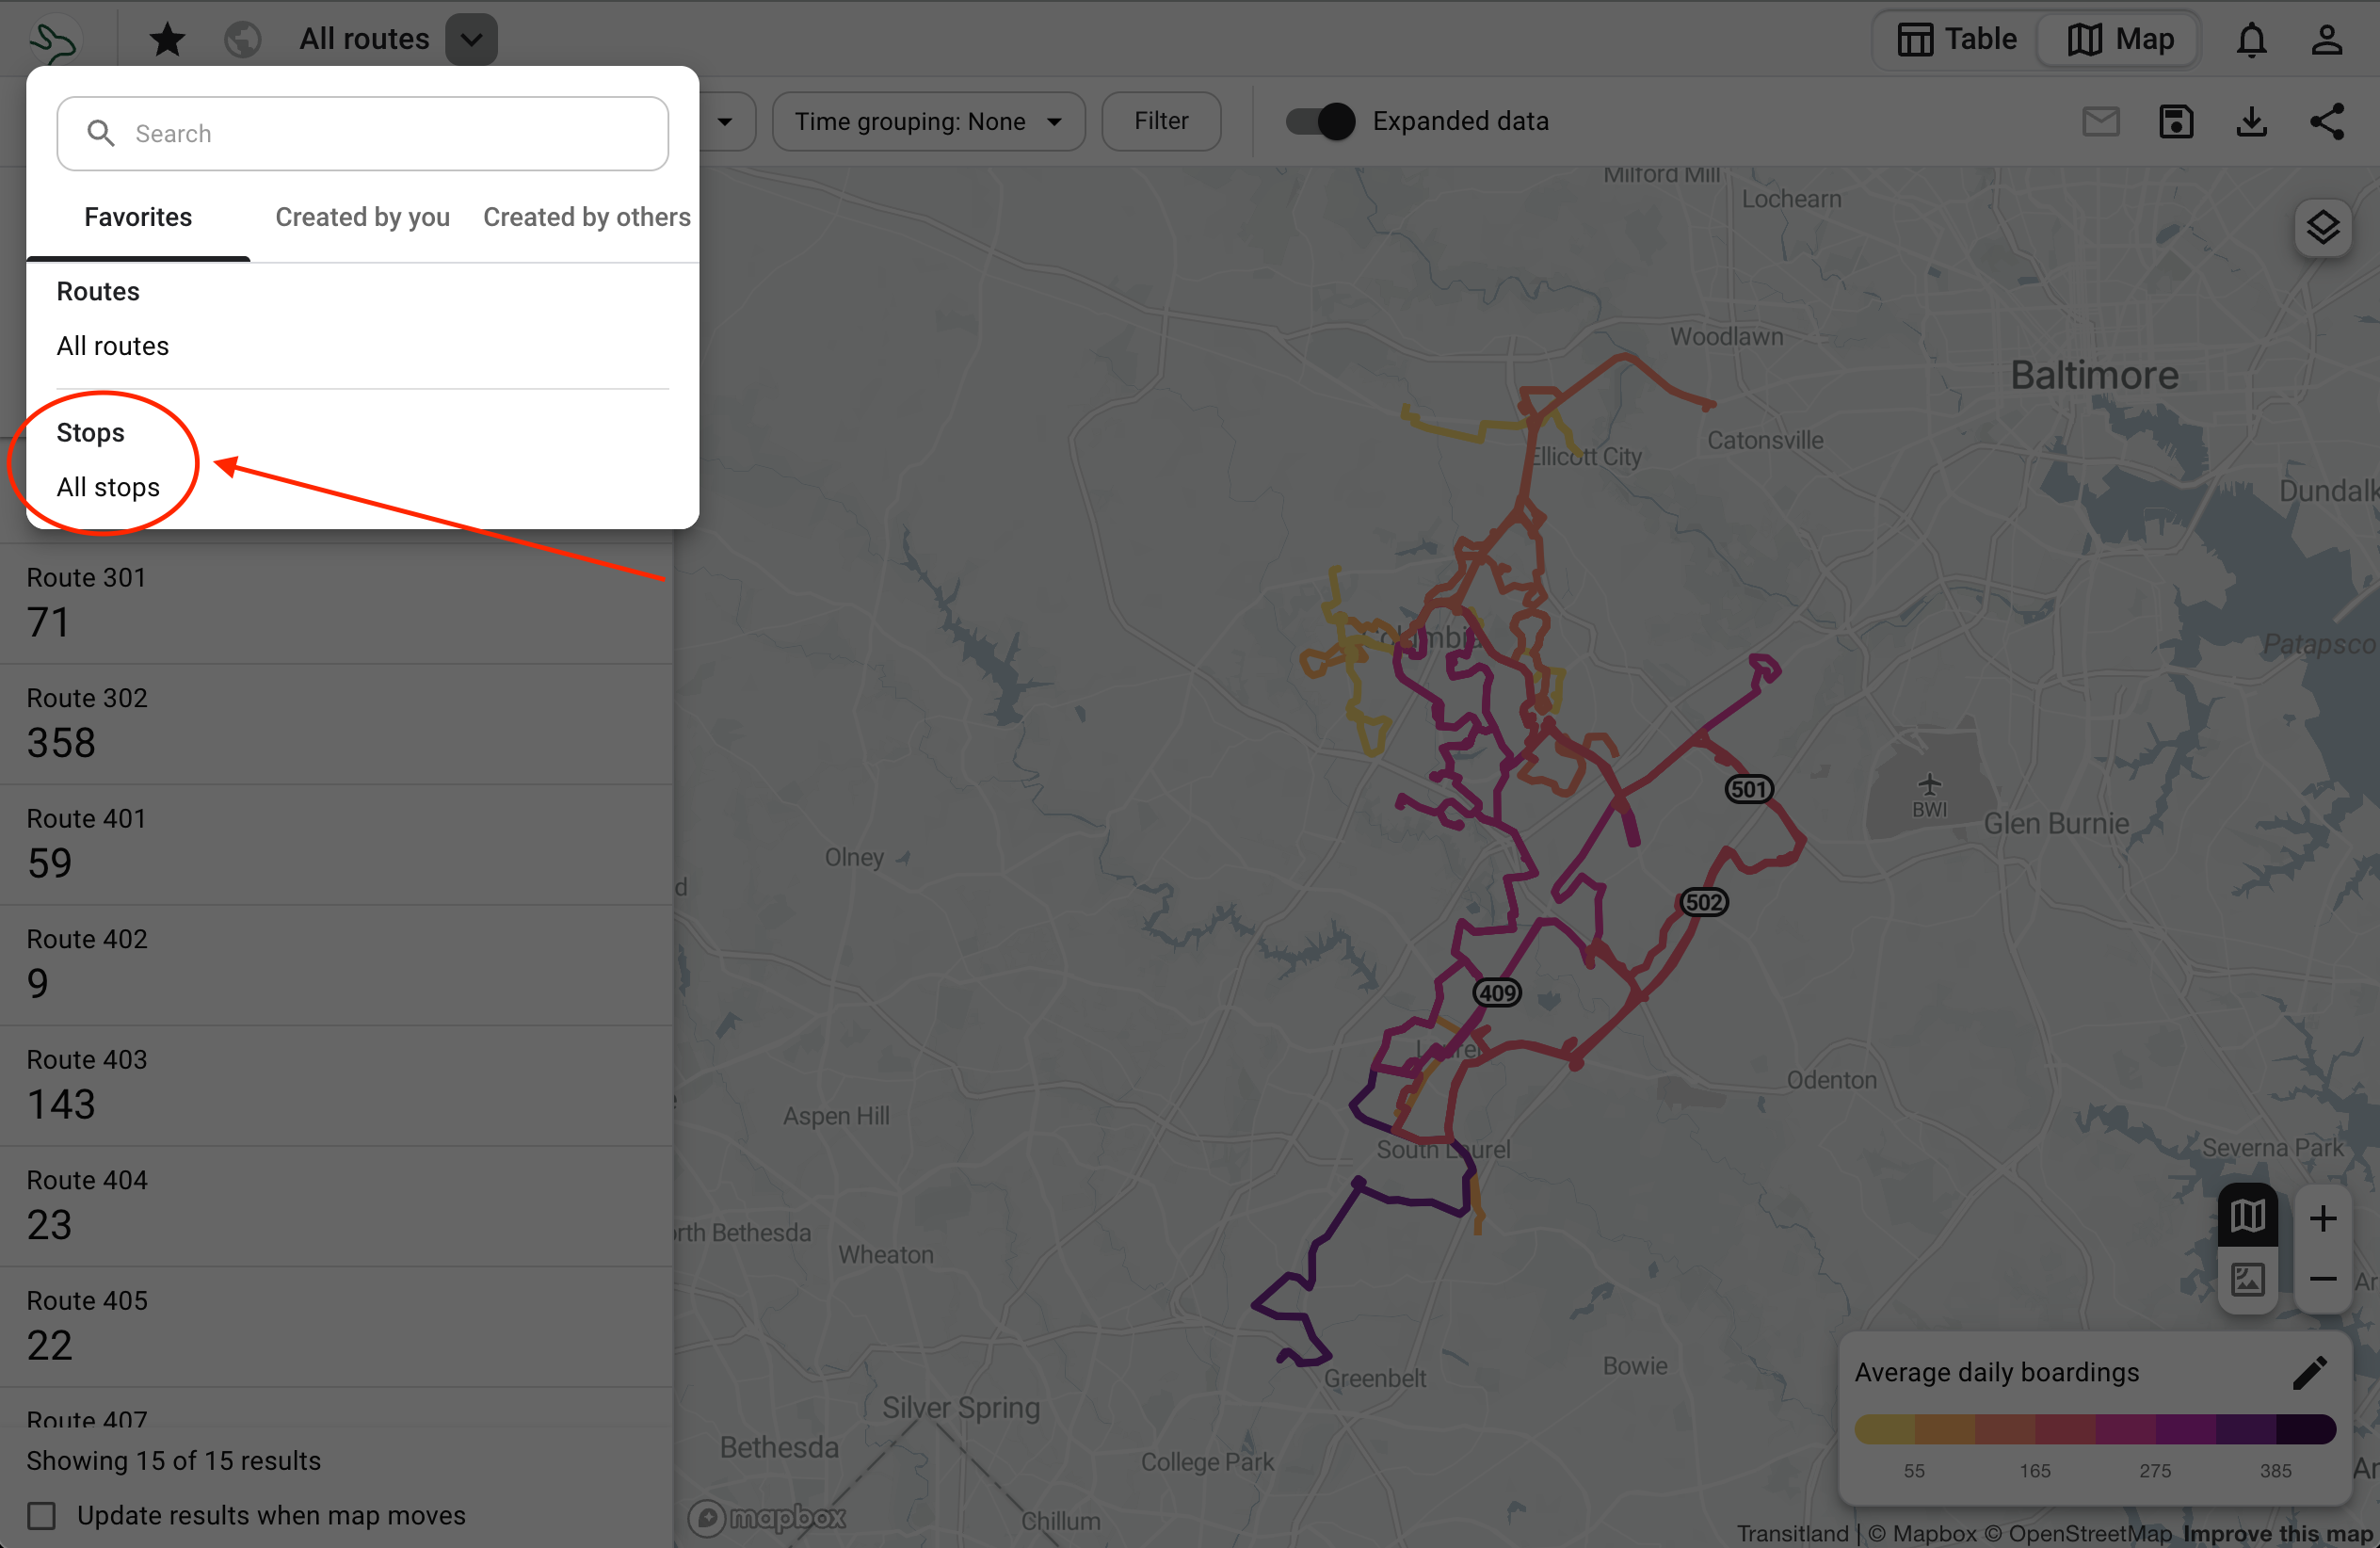Click the app logo in the header
The height and width of the screenshot is (1548, 2380).
pyautogui.click(x=55, y=40)
